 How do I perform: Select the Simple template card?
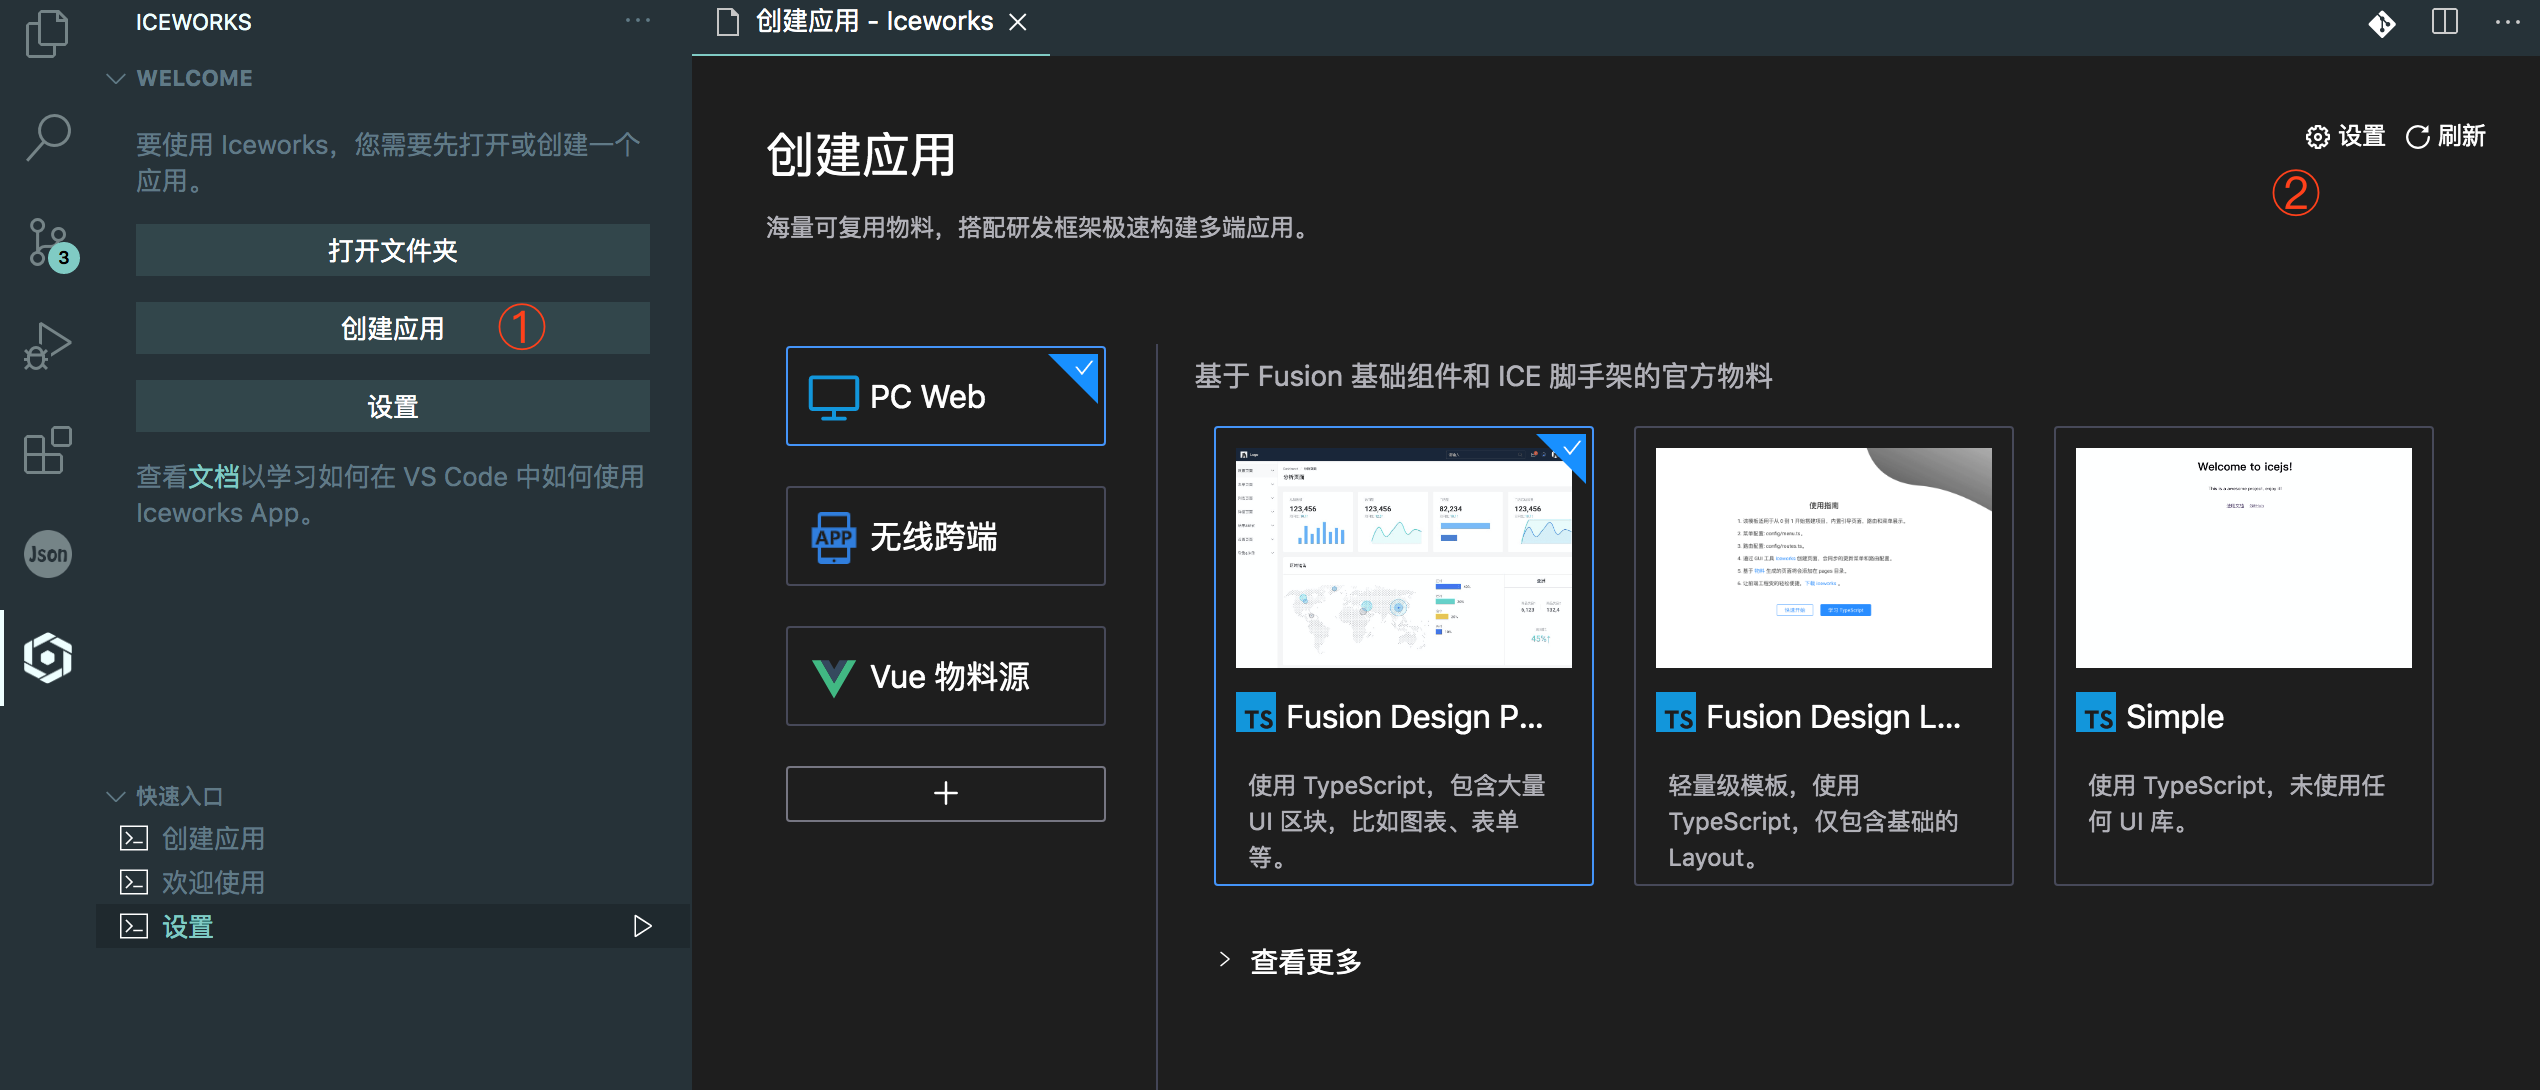(2243, 656)
